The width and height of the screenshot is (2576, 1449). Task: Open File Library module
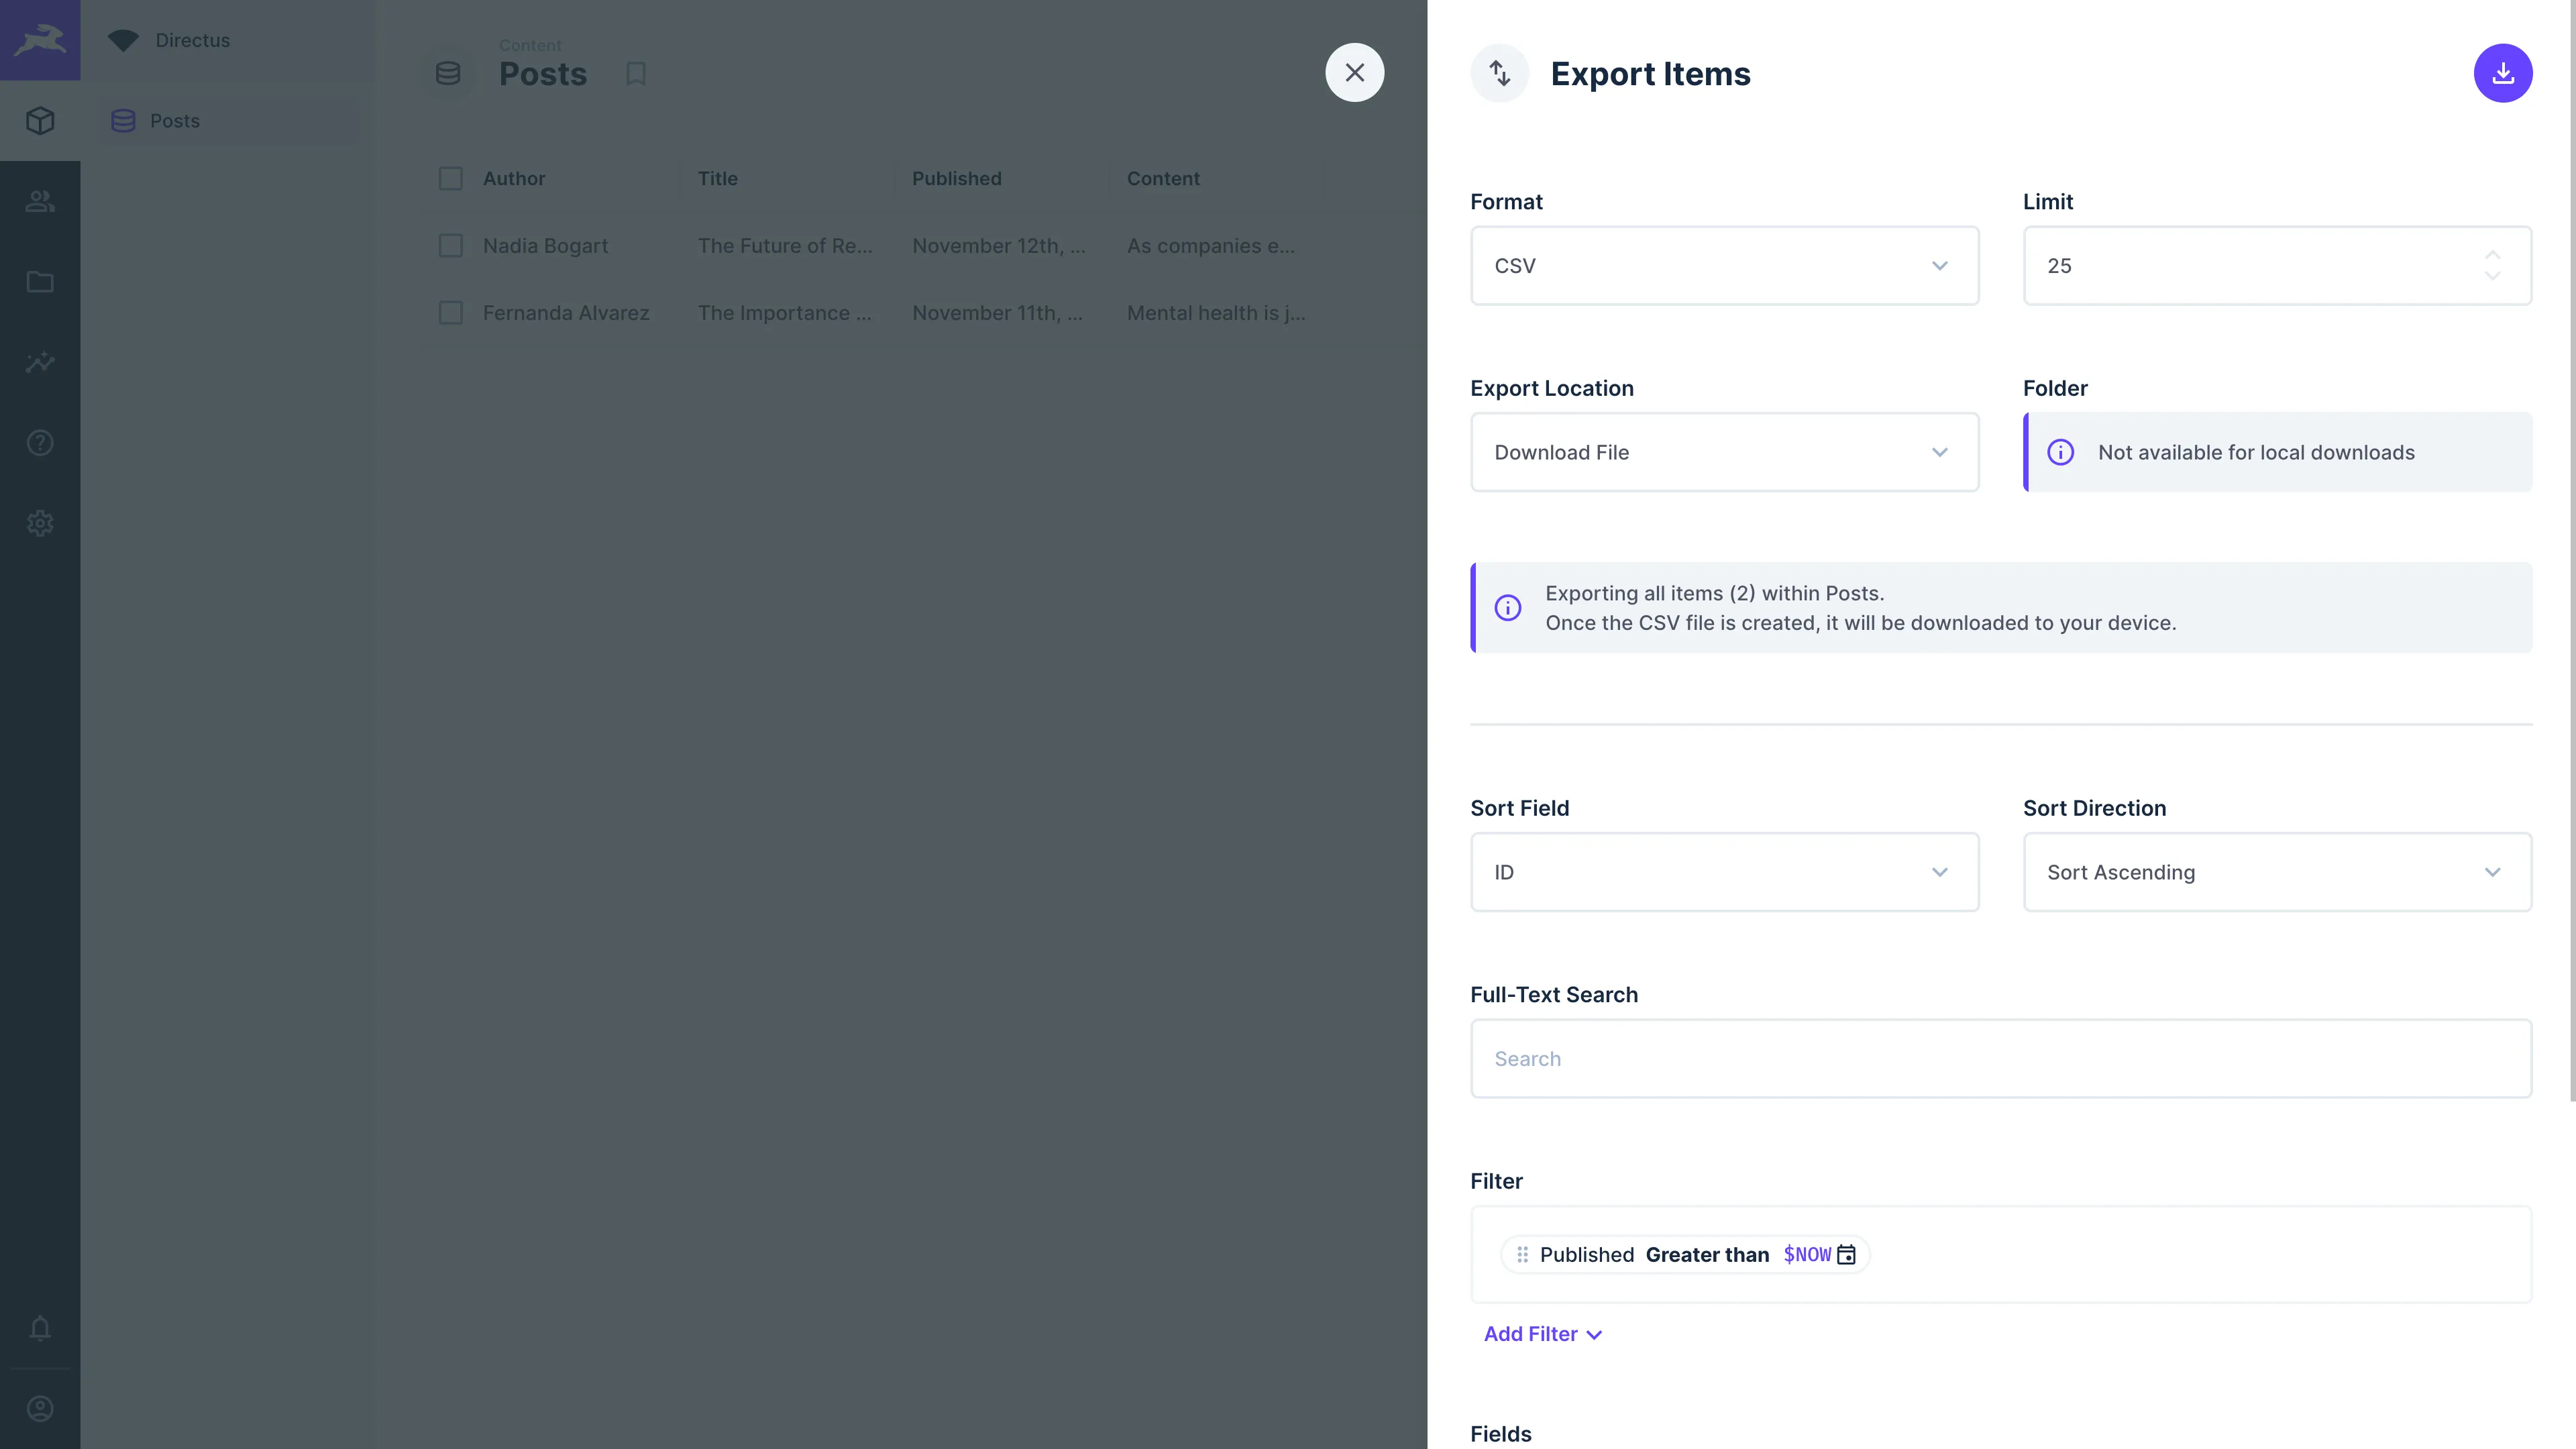tap(40, 282)
